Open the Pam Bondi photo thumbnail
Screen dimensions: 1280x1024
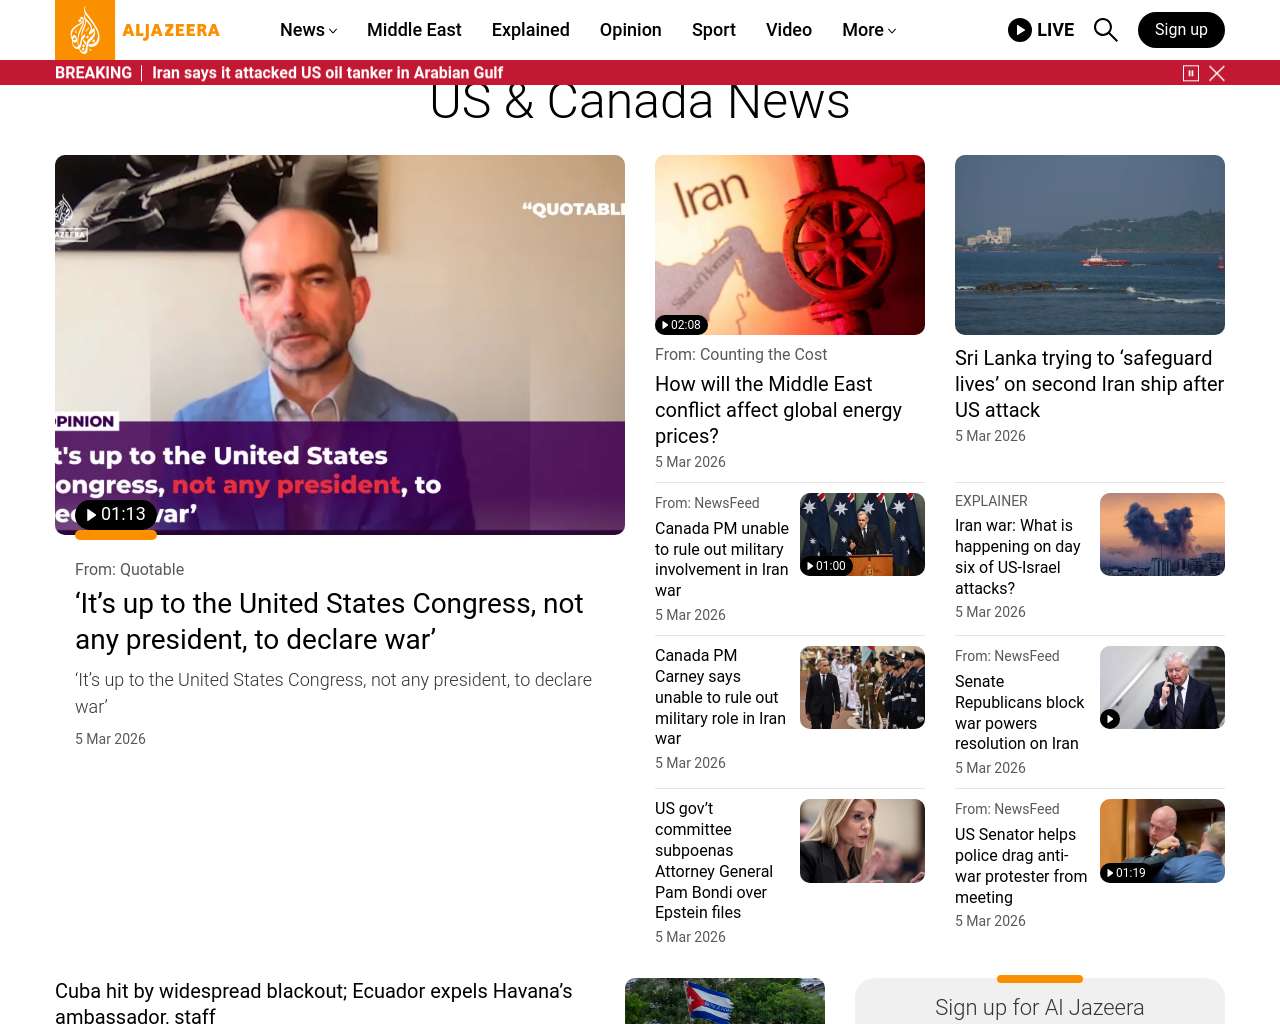click(862, 841)
